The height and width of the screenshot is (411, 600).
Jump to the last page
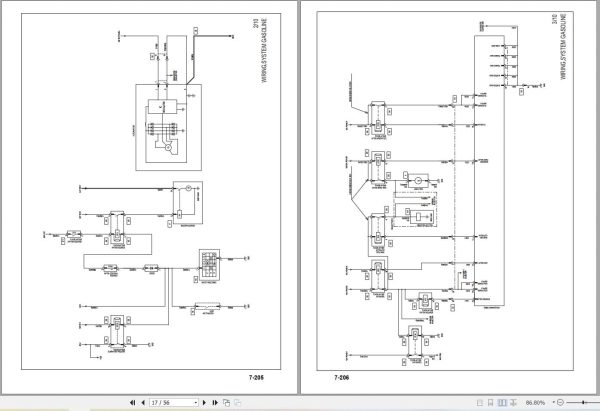coord(215,403)
